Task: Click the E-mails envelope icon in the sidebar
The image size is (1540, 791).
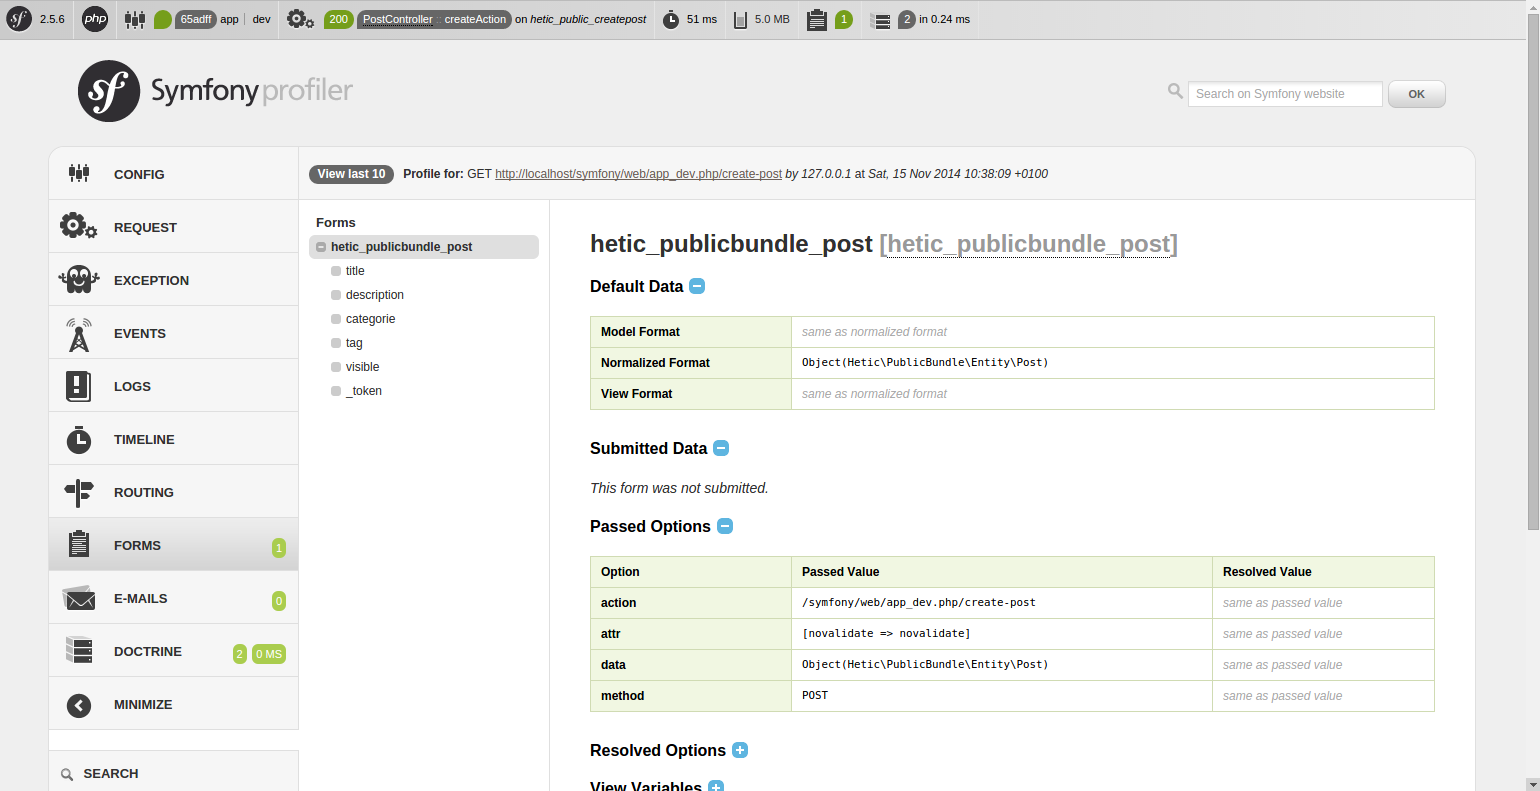Action: coord(79,598)
